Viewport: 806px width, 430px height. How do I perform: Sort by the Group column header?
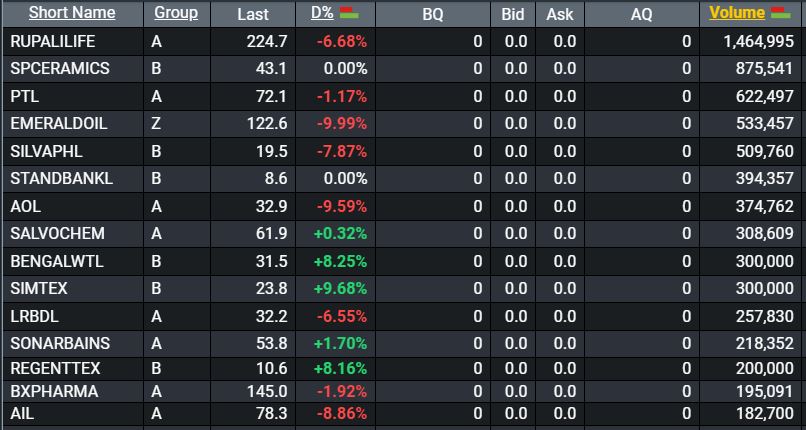(176, 13)
